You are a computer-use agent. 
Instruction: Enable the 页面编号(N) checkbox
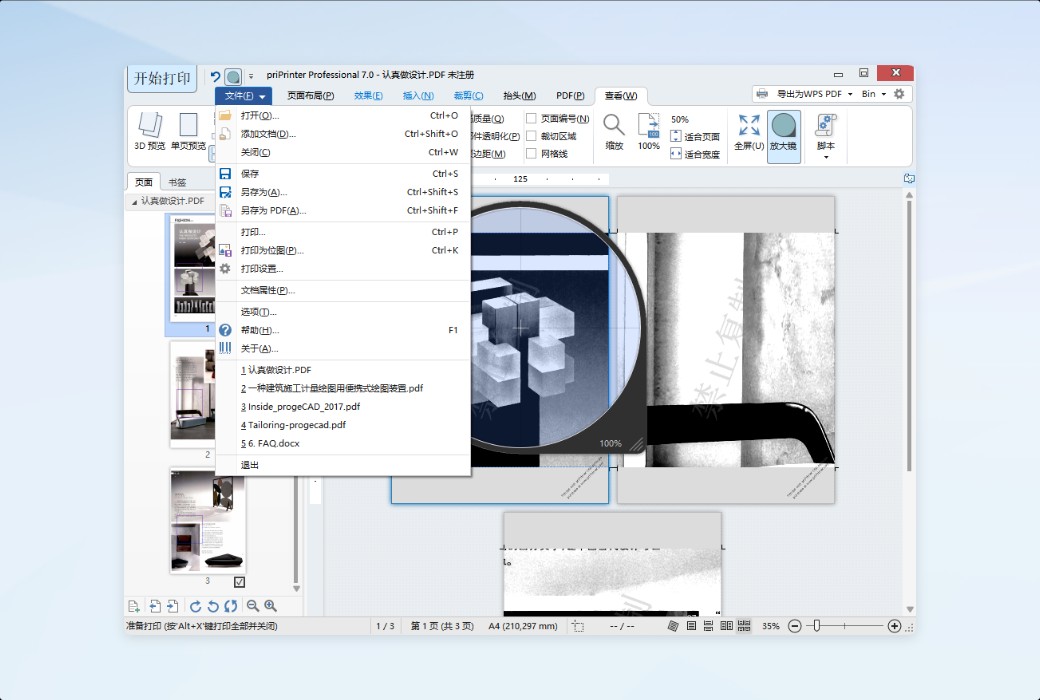pos(531,119)
